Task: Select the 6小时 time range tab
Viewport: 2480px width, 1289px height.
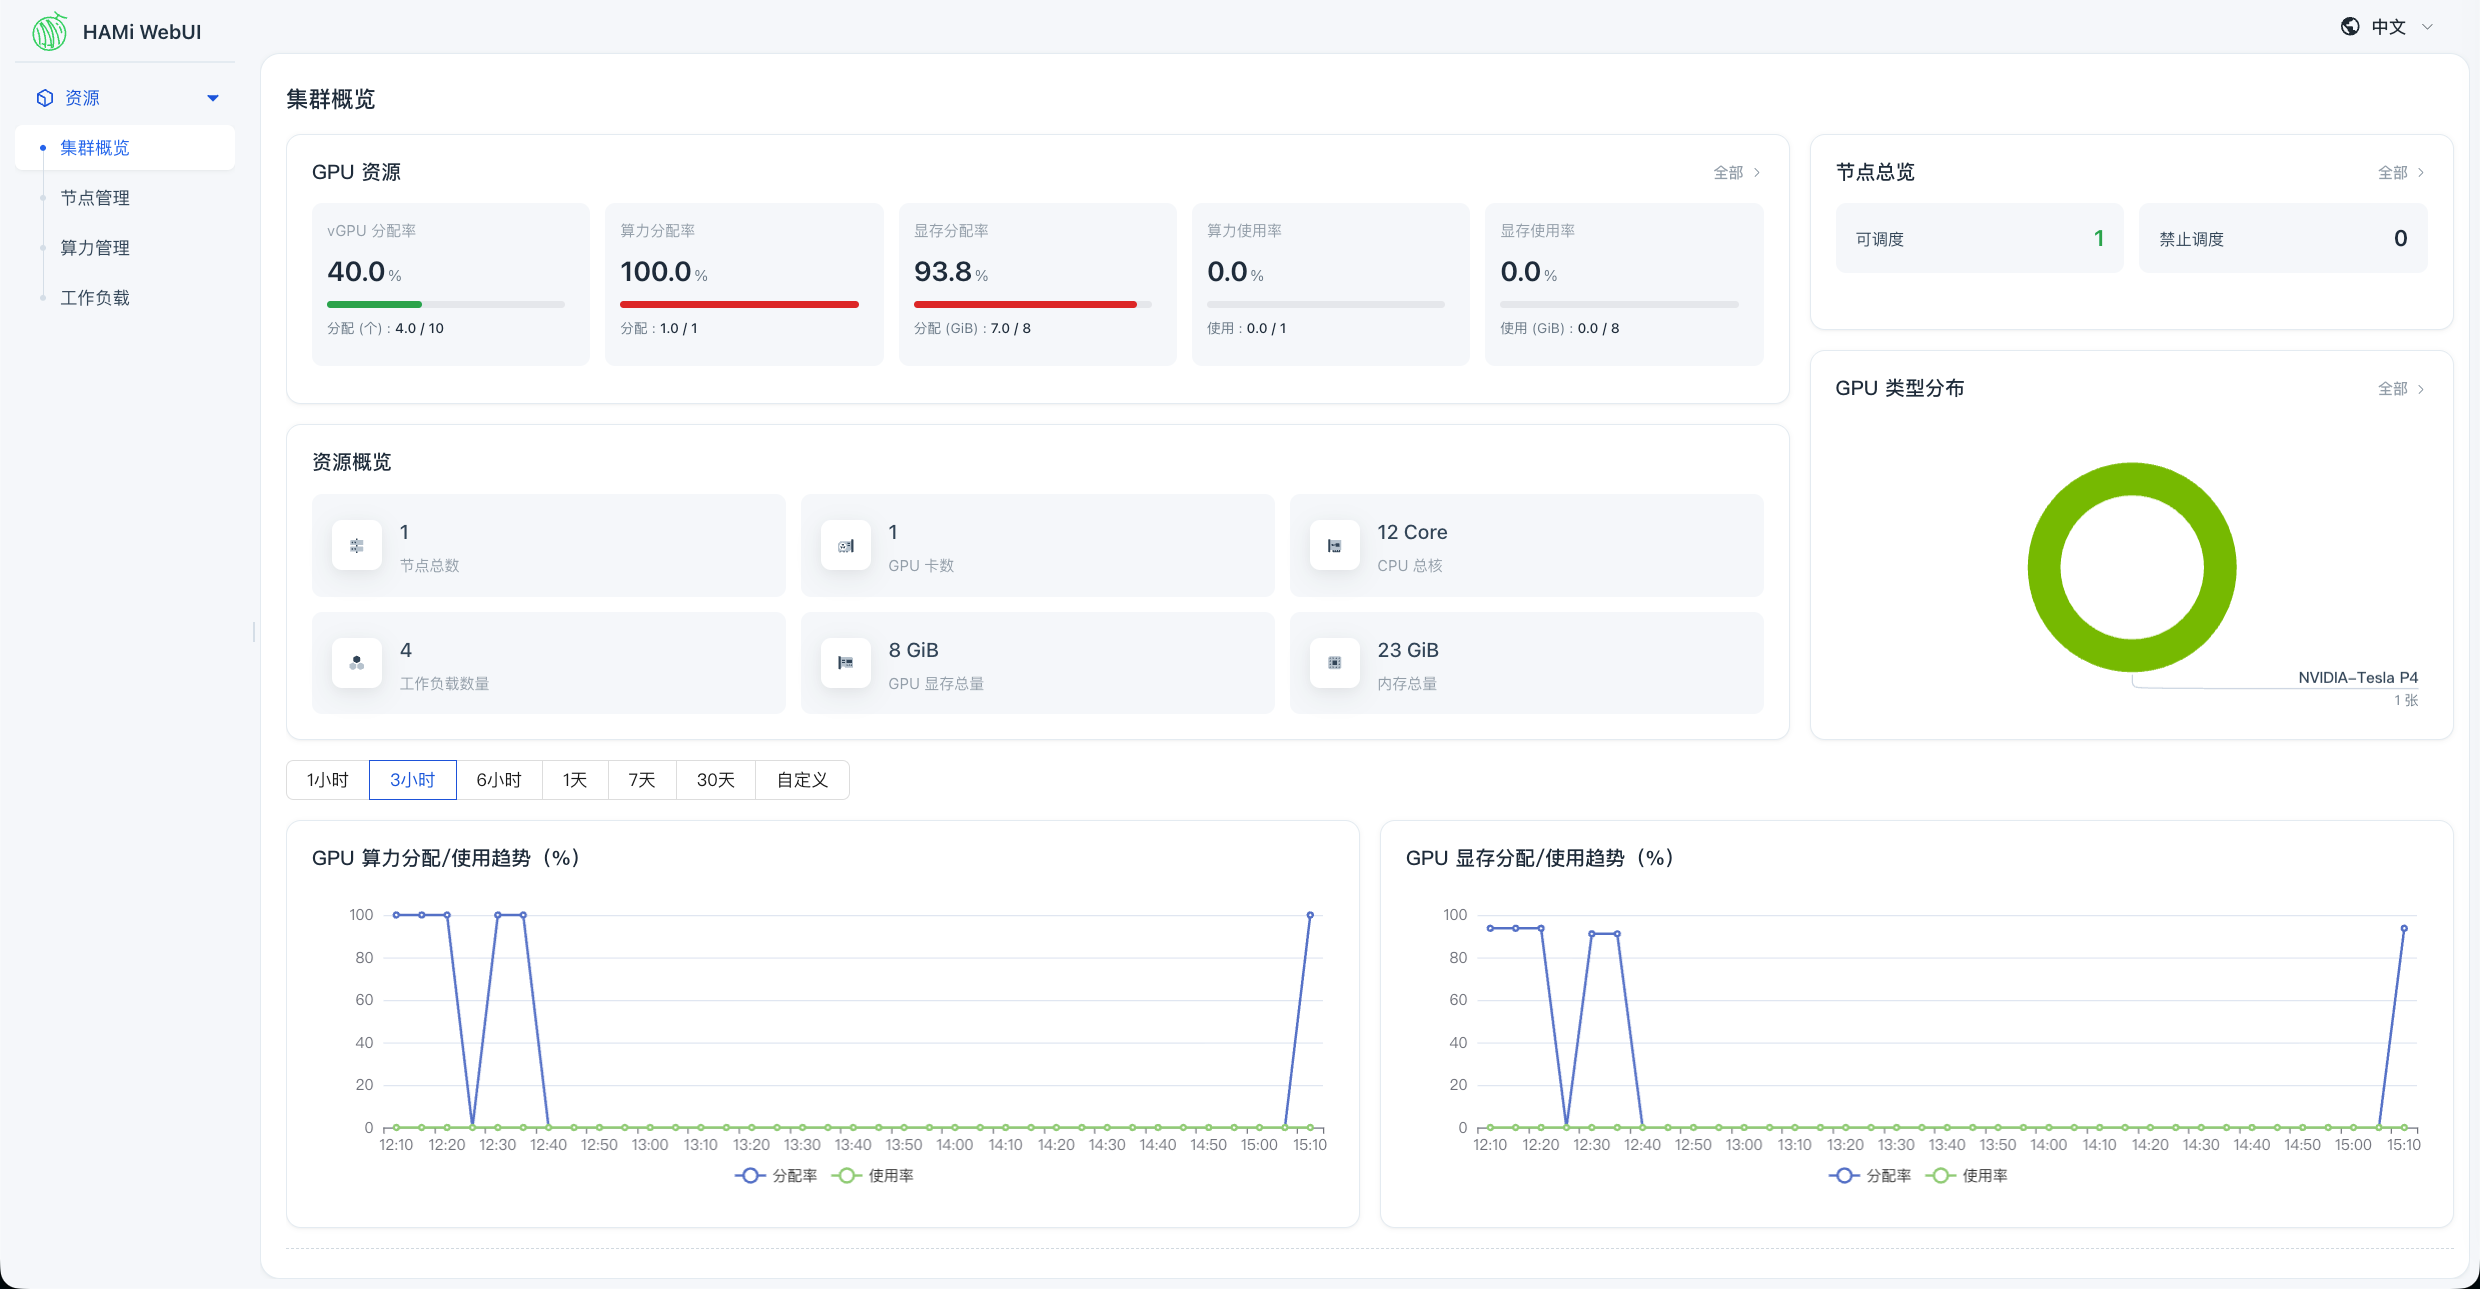Action: [499, 780]
